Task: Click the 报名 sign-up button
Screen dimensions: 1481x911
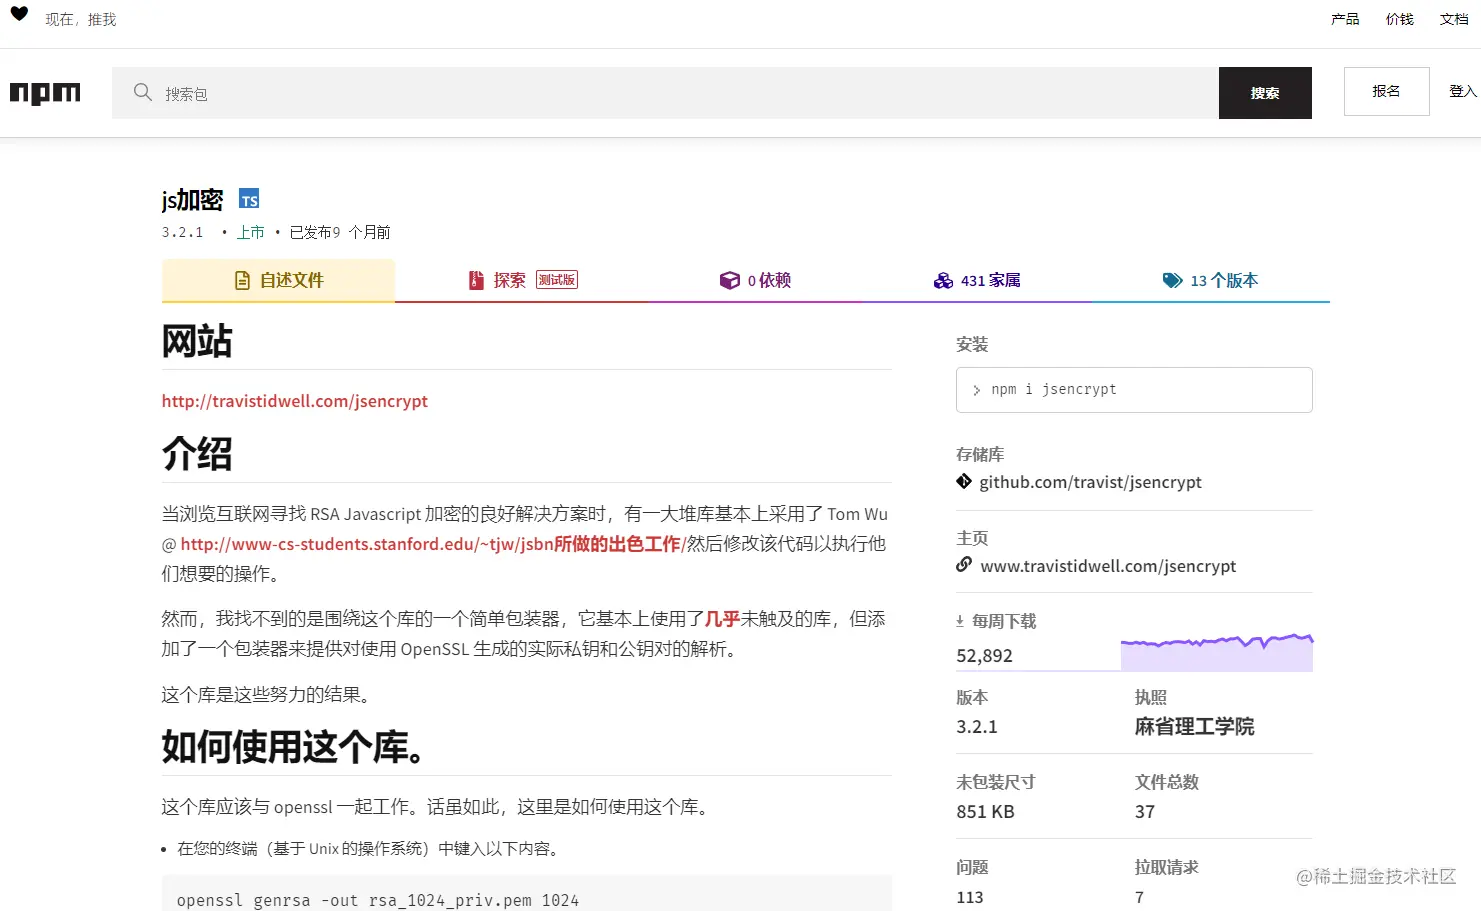Action: coord(1386,91)
